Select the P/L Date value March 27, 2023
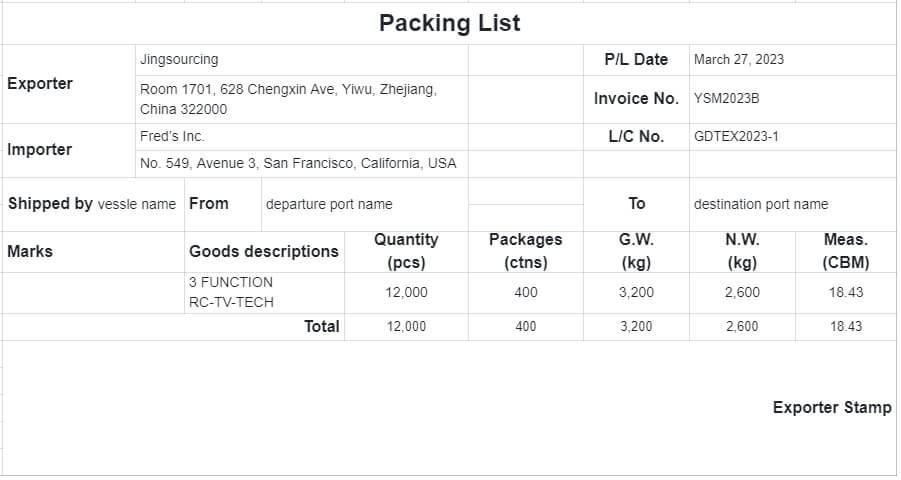Image resolution: width=901 pixels, height=480 pixels. [x=739, y=60]
